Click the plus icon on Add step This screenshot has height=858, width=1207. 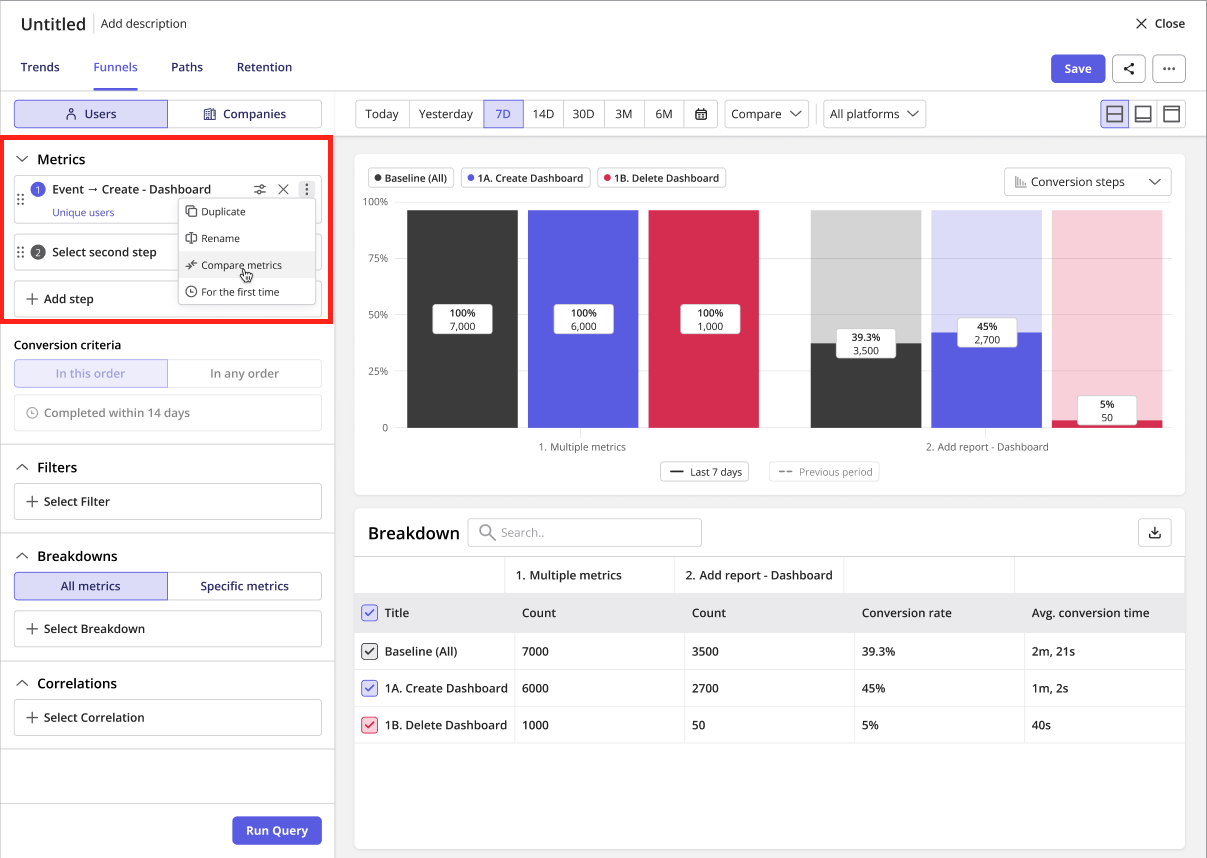pos(32,299)
